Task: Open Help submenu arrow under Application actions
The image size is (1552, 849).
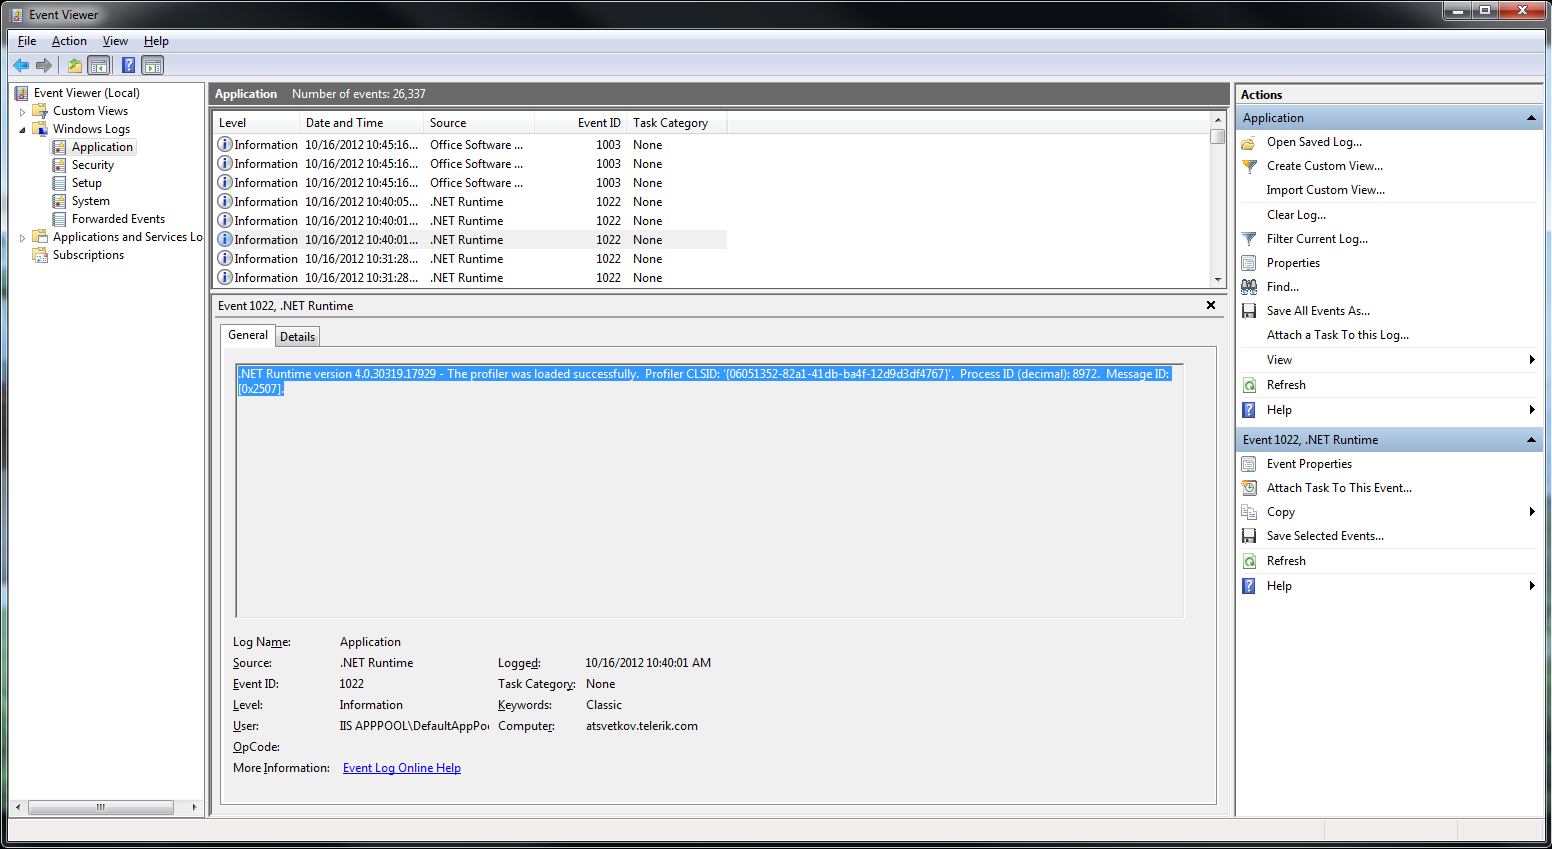Action: pyautogui.click(x=1532, y=410)
